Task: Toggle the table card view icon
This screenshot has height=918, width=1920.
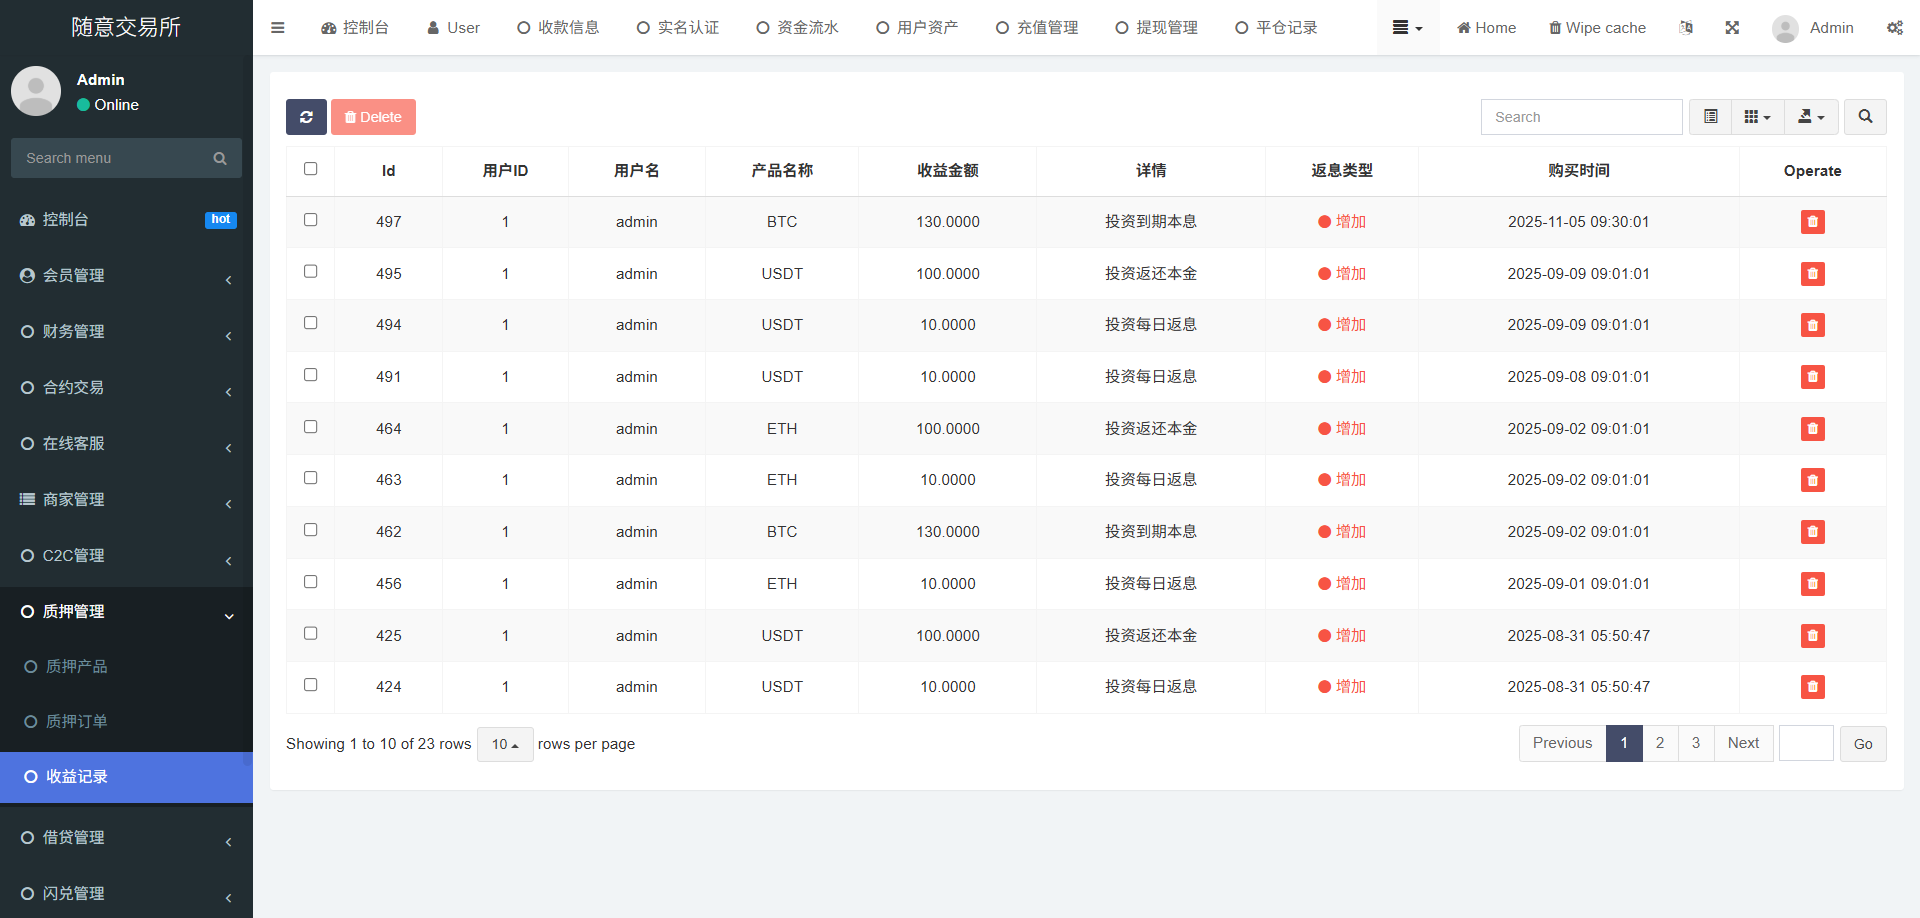Action: (1711, 117)
